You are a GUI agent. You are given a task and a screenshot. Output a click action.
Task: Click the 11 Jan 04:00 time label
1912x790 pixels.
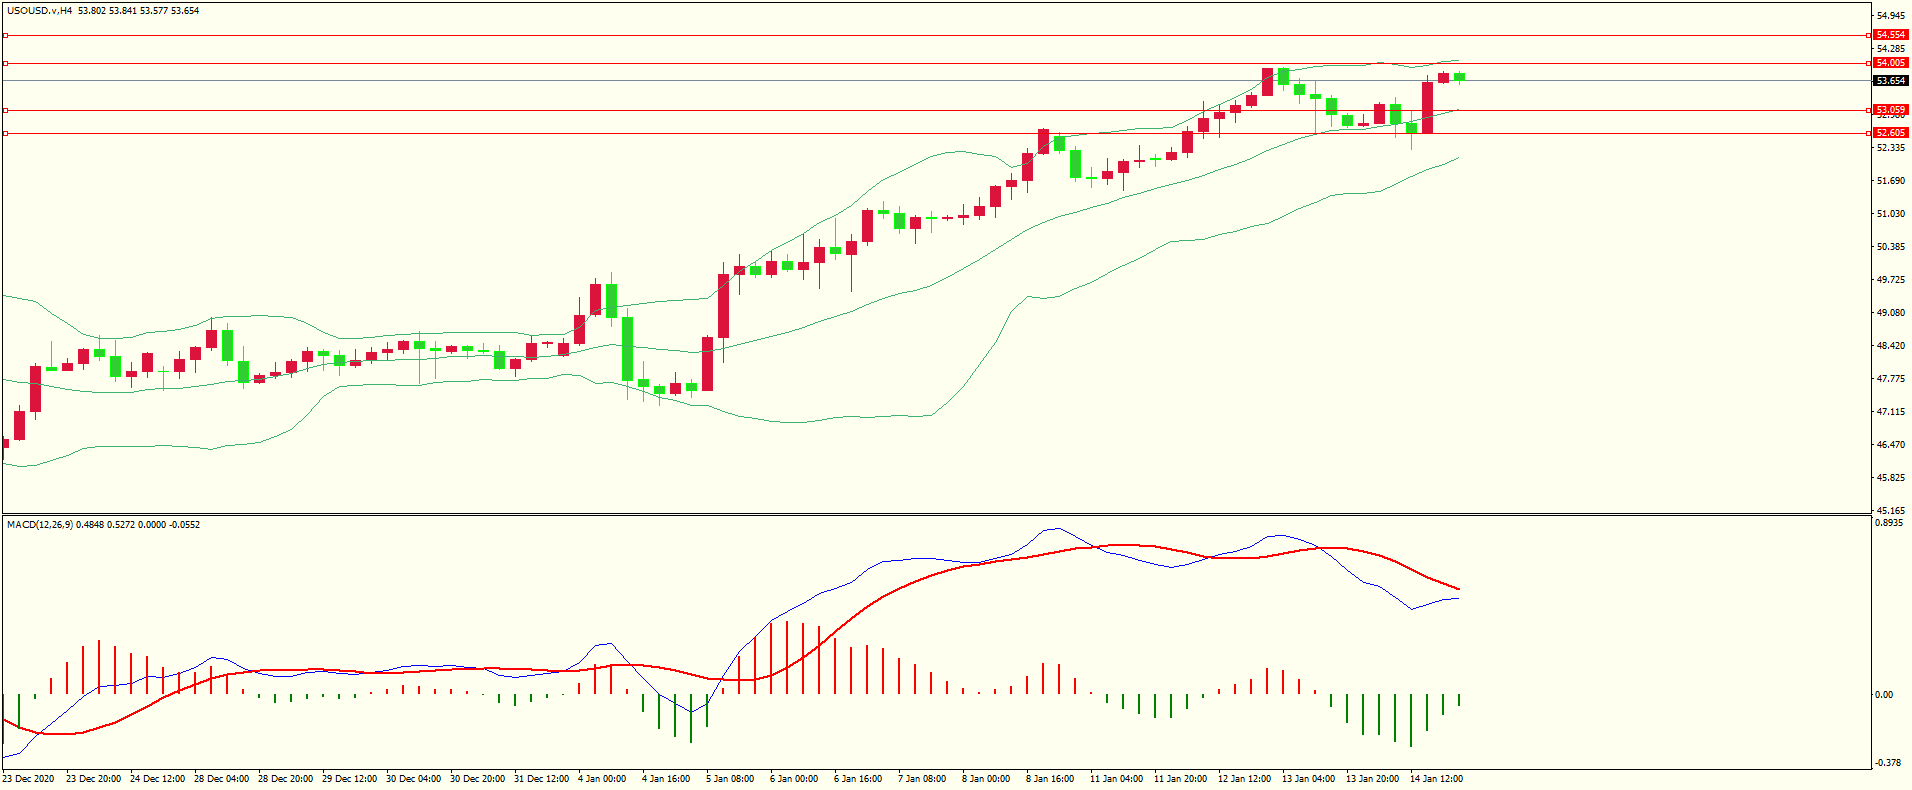[1116, 779]
